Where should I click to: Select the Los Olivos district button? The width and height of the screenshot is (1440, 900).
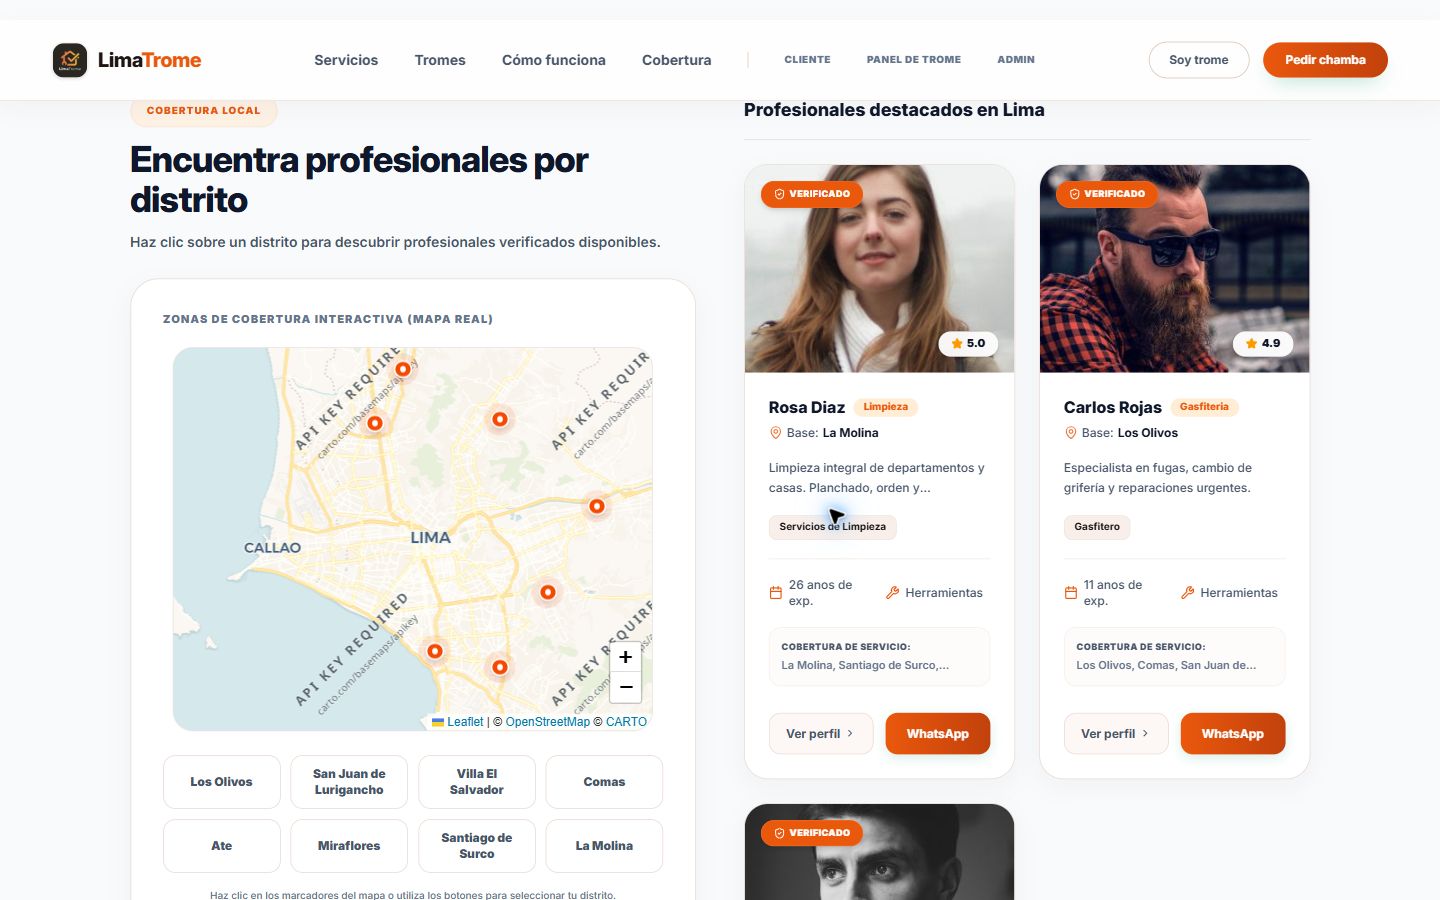pyautogui.click(x=222, y=782)
